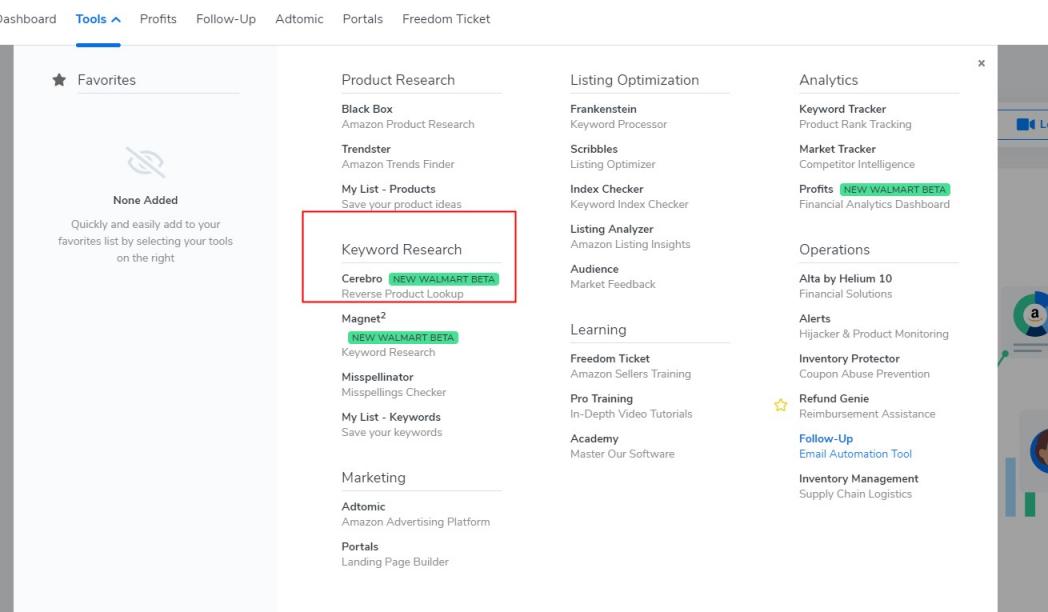Open the Freedom Ticket nav tab
The image size is (1048, 612).
(x=446, y=19)
